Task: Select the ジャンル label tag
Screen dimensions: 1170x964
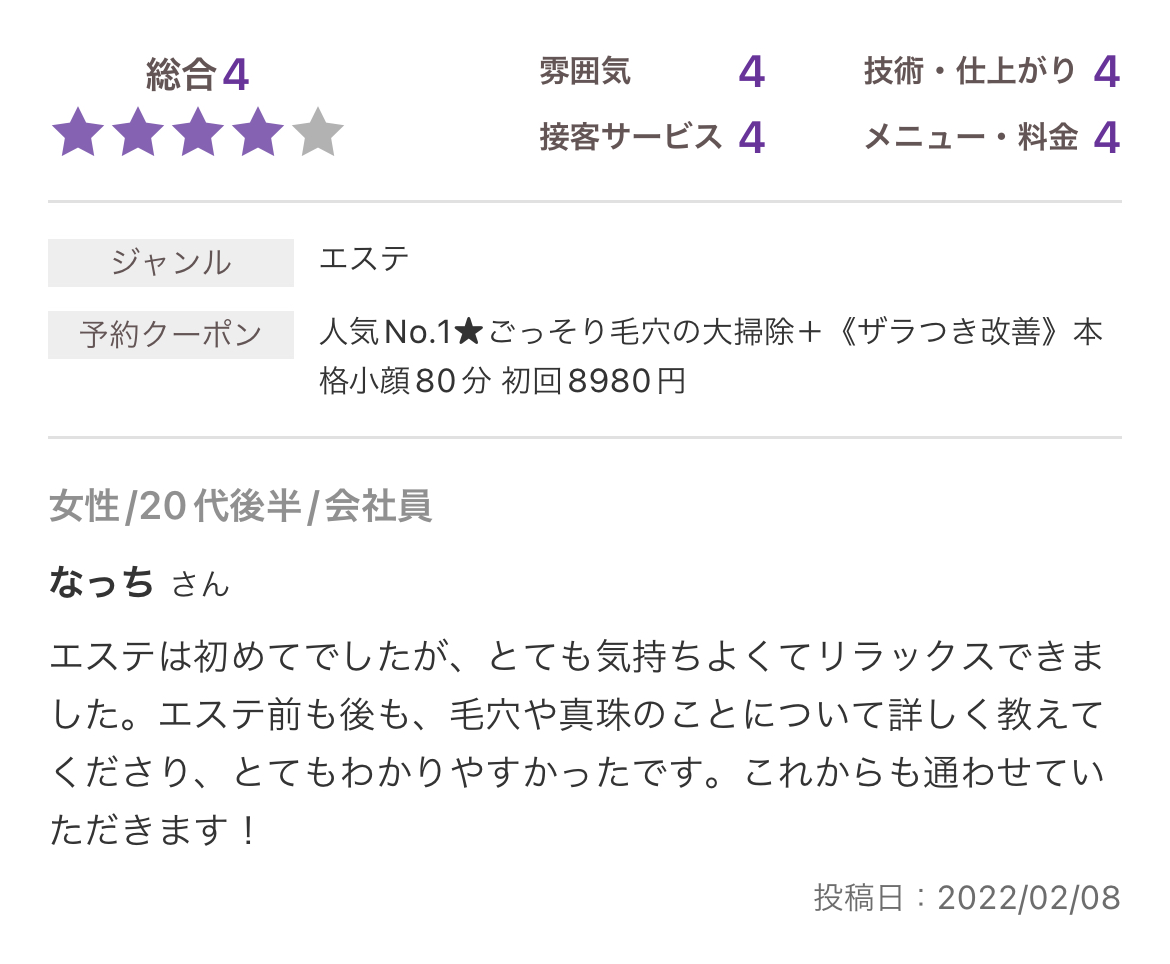Action: click(x=171, y=263)
